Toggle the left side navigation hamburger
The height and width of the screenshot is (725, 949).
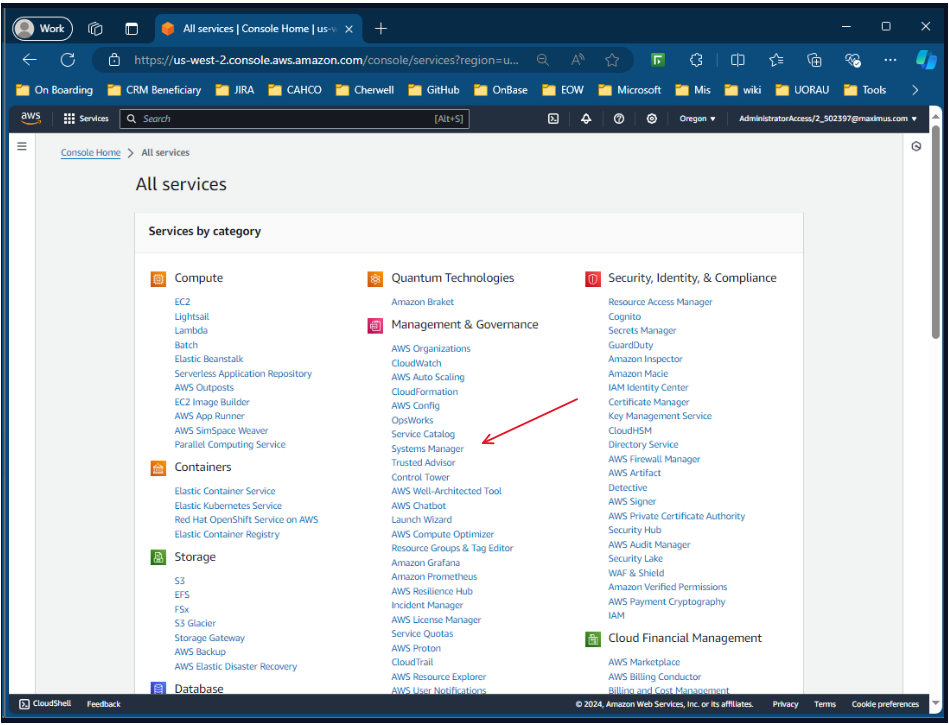click(x=22, y=146)
